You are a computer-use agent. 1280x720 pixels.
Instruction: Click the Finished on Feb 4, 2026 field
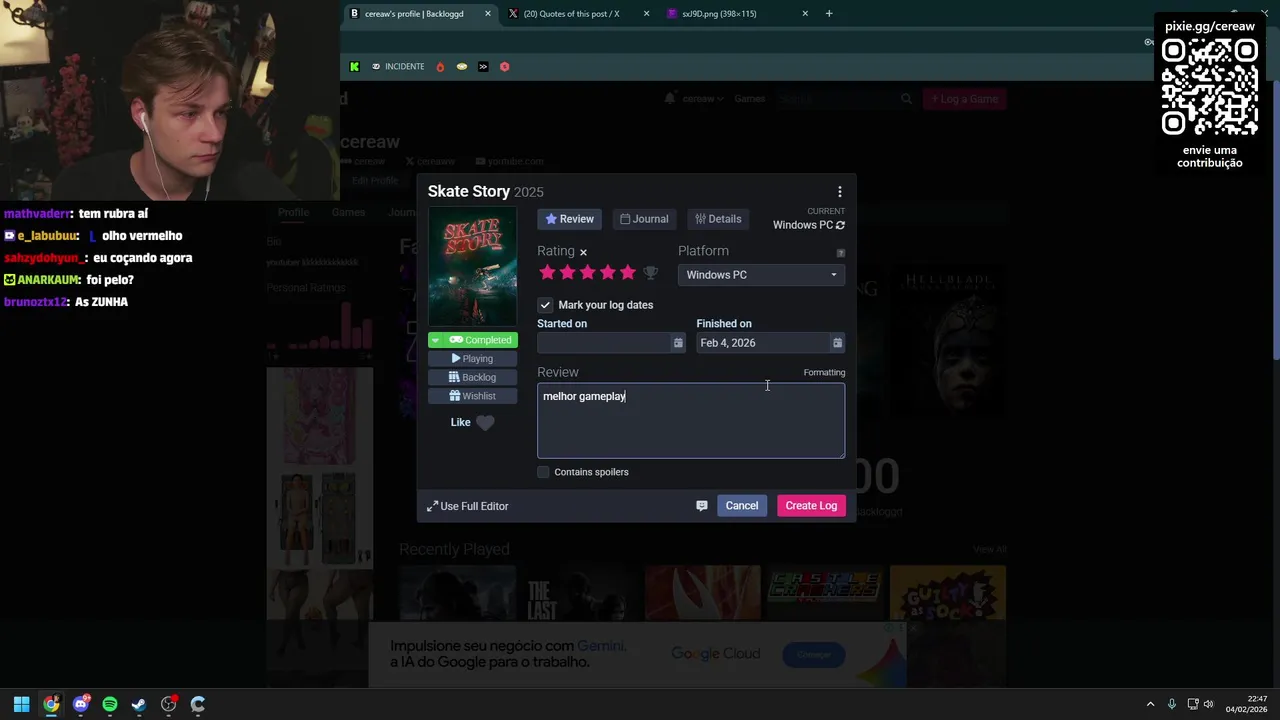pyautogui.click(x=763, y=343)
